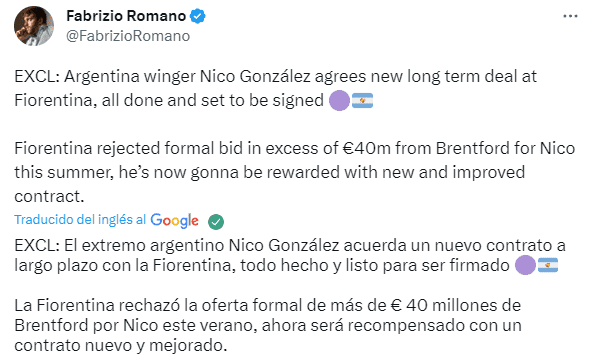Click the '€40m' amount in English text
Screen dimensions: 592x363
point(366,148)
